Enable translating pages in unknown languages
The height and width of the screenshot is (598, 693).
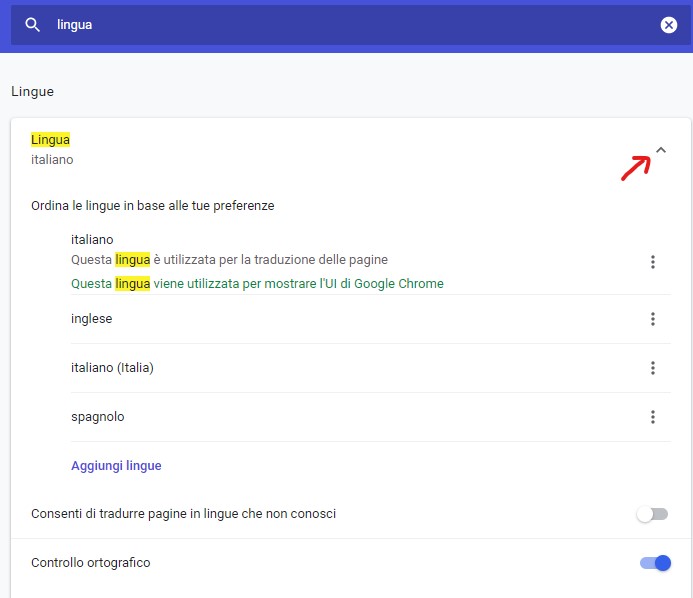click(x=652, y=514)
